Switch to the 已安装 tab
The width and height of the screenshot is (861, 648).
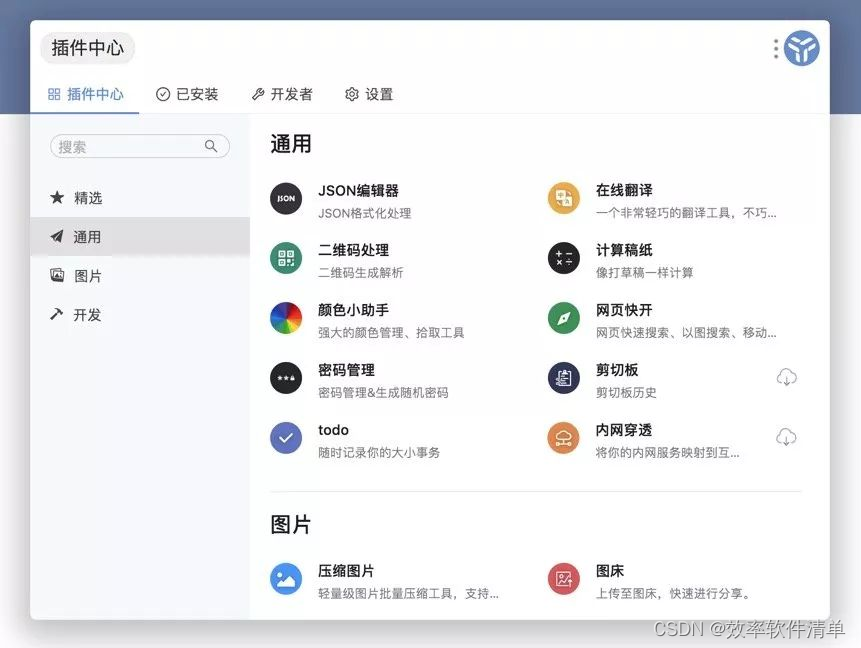pyautogui.click(x=187, y=94)
